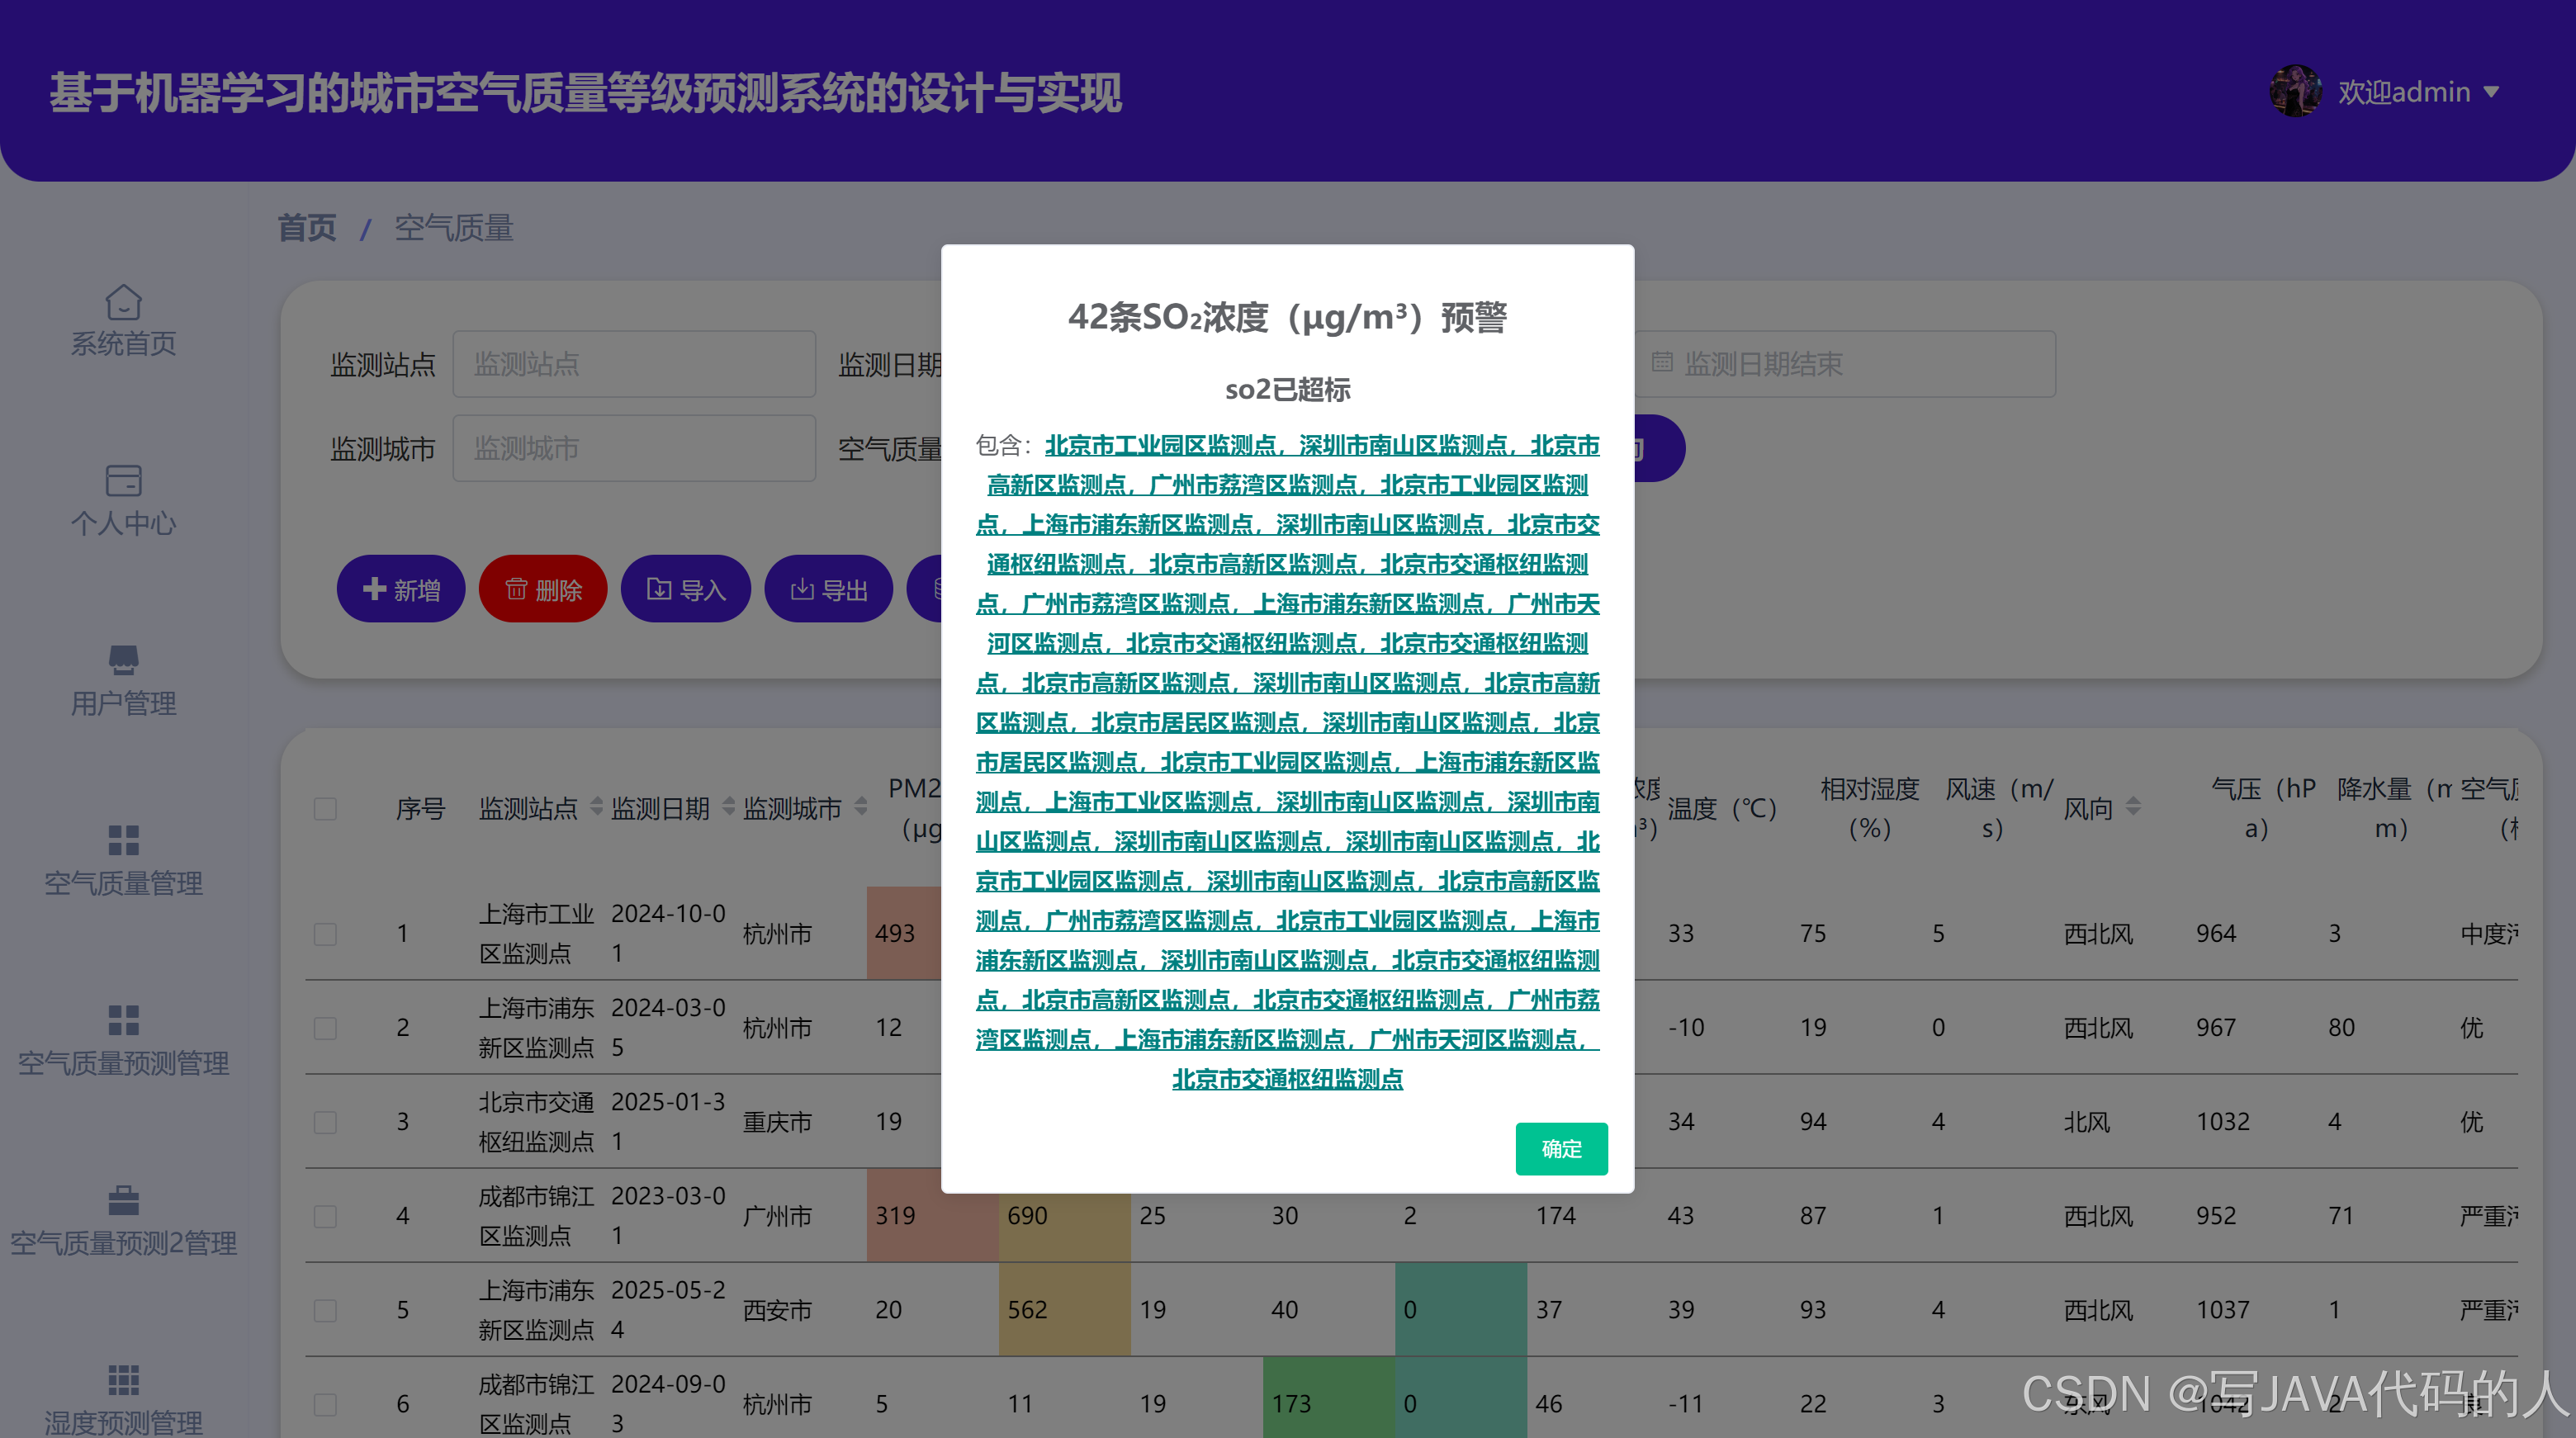2576x1438 pixels.
Task: Open 个人中心 card icon in sidebar
Action: (x=123, y=481)
